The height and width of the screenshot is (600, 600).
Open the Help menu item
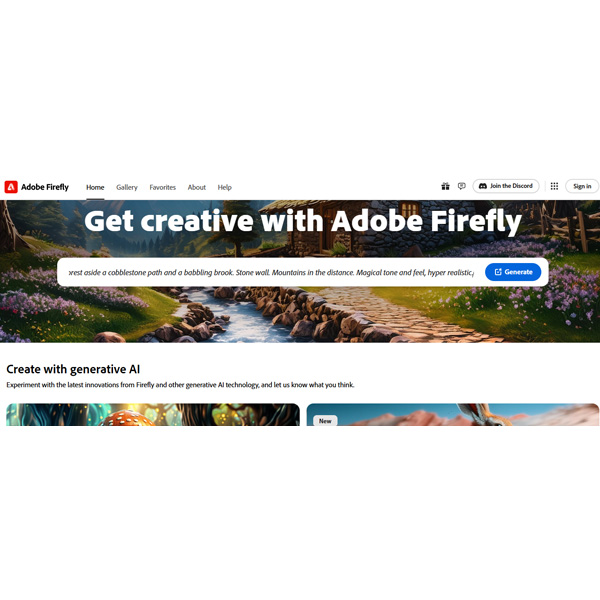(x=225, y=187)
